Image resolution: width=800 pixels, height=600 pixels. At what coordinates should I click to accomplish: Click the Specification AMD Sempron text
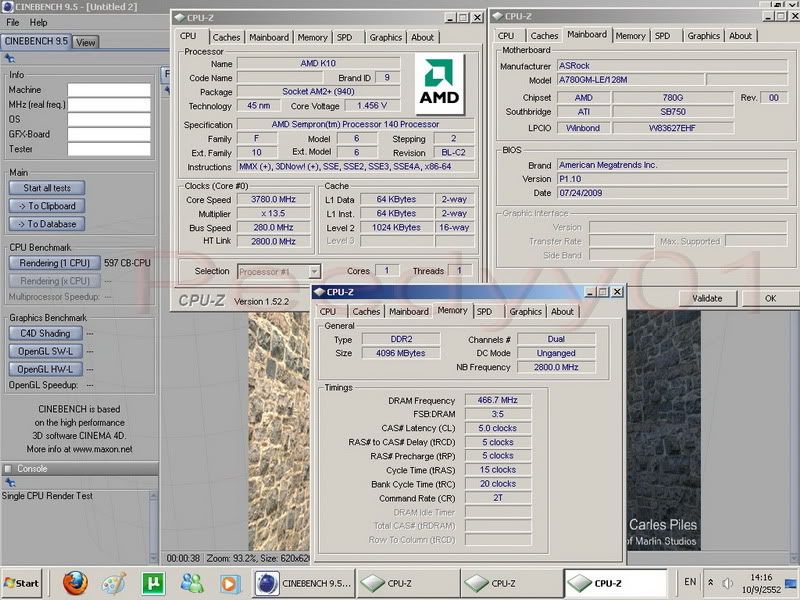click(x=355, y=124)
